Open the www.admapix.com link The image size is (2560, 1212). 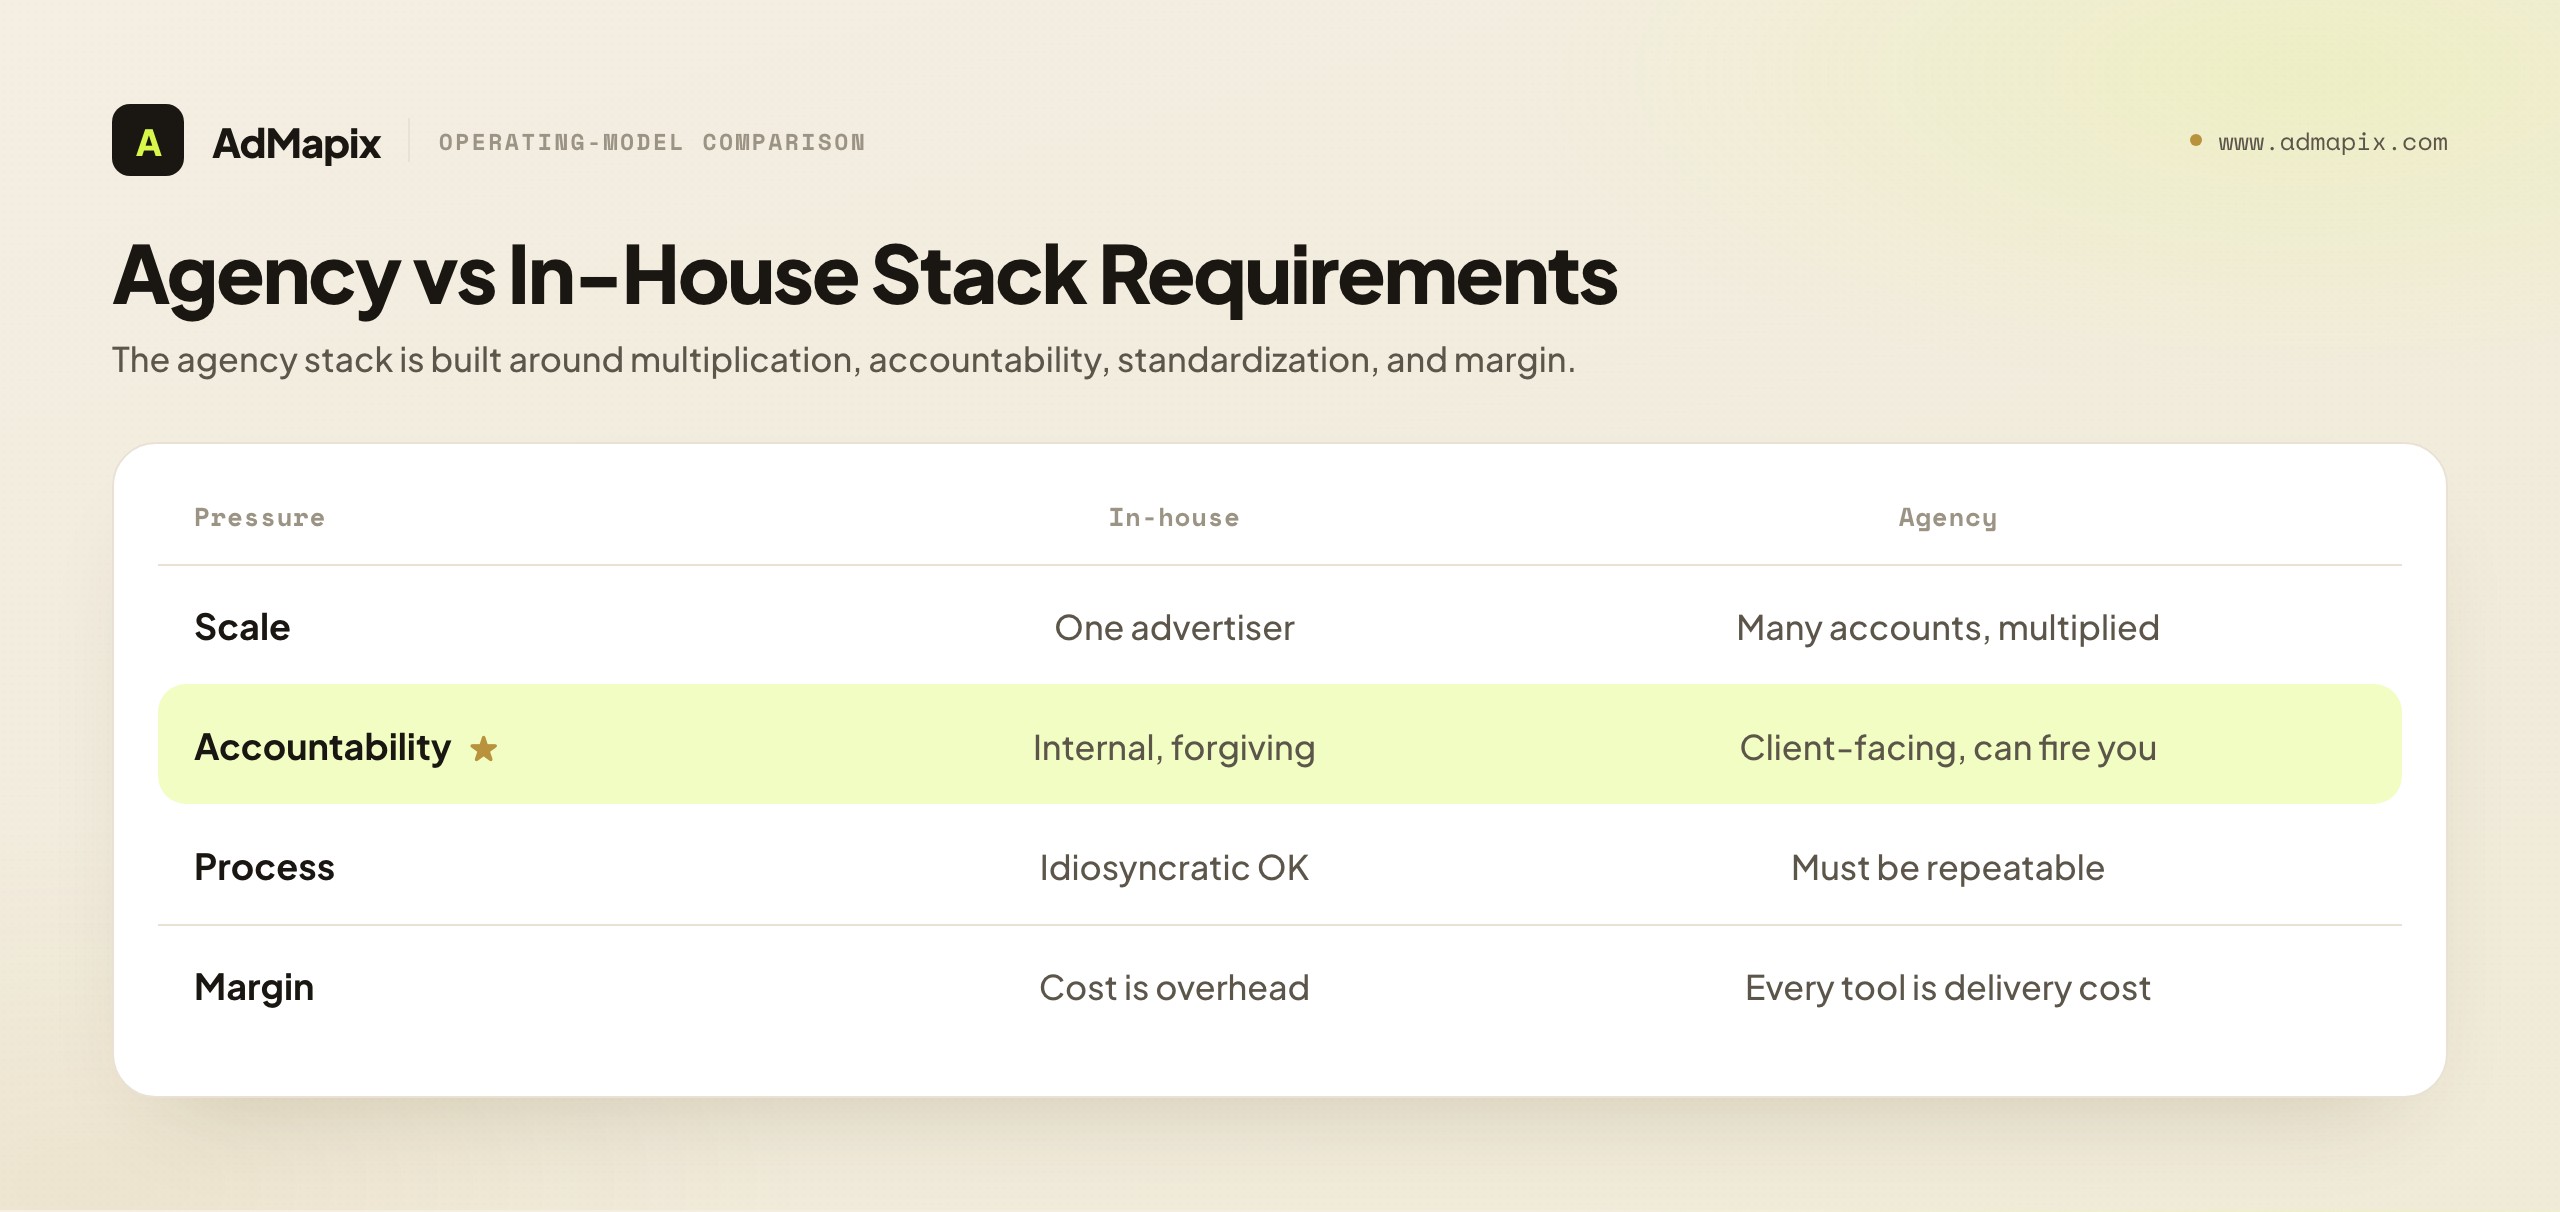point(2332,142)
